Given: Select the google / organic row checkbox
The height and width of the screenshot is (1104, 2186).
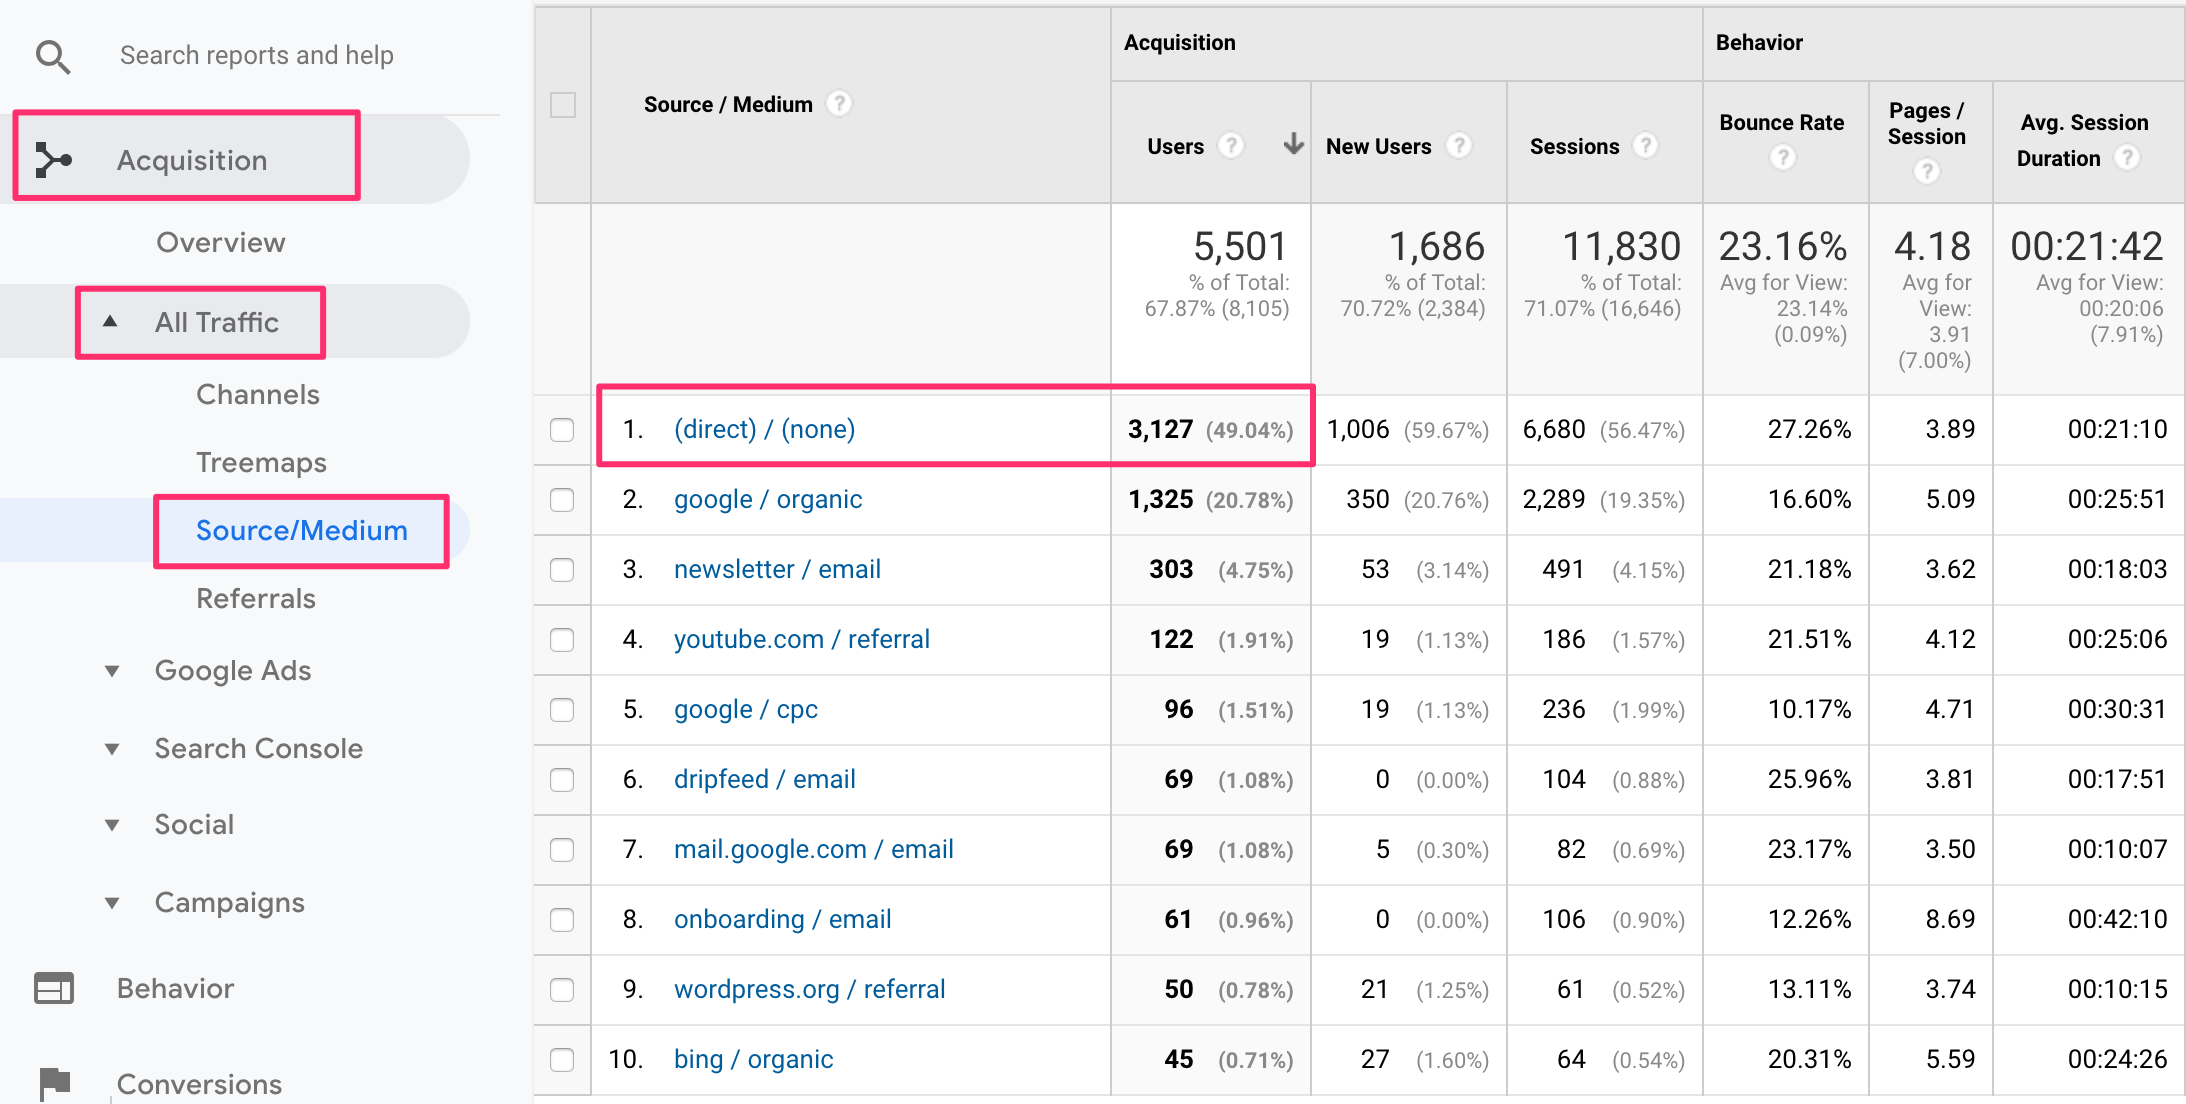Looking at the screenshot, I should [562, 500].
